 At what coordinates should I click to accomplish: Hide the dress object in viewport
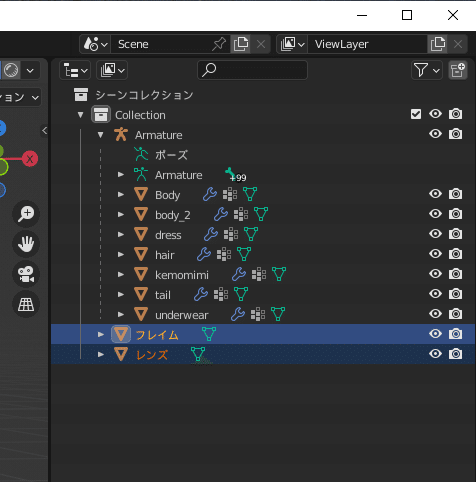click(x=435, y=234)
